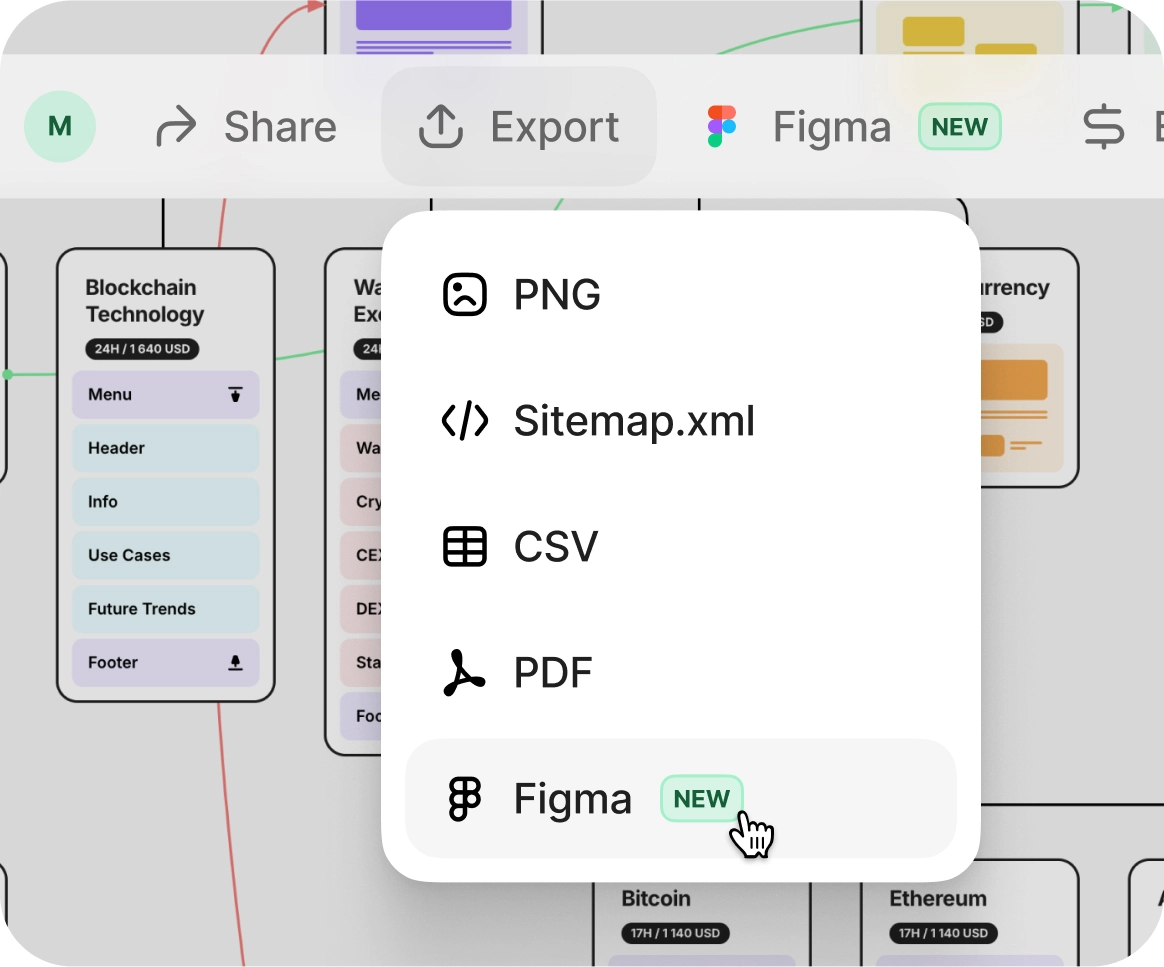
Task: Click the Use Cases block
Action: (165, 555)
